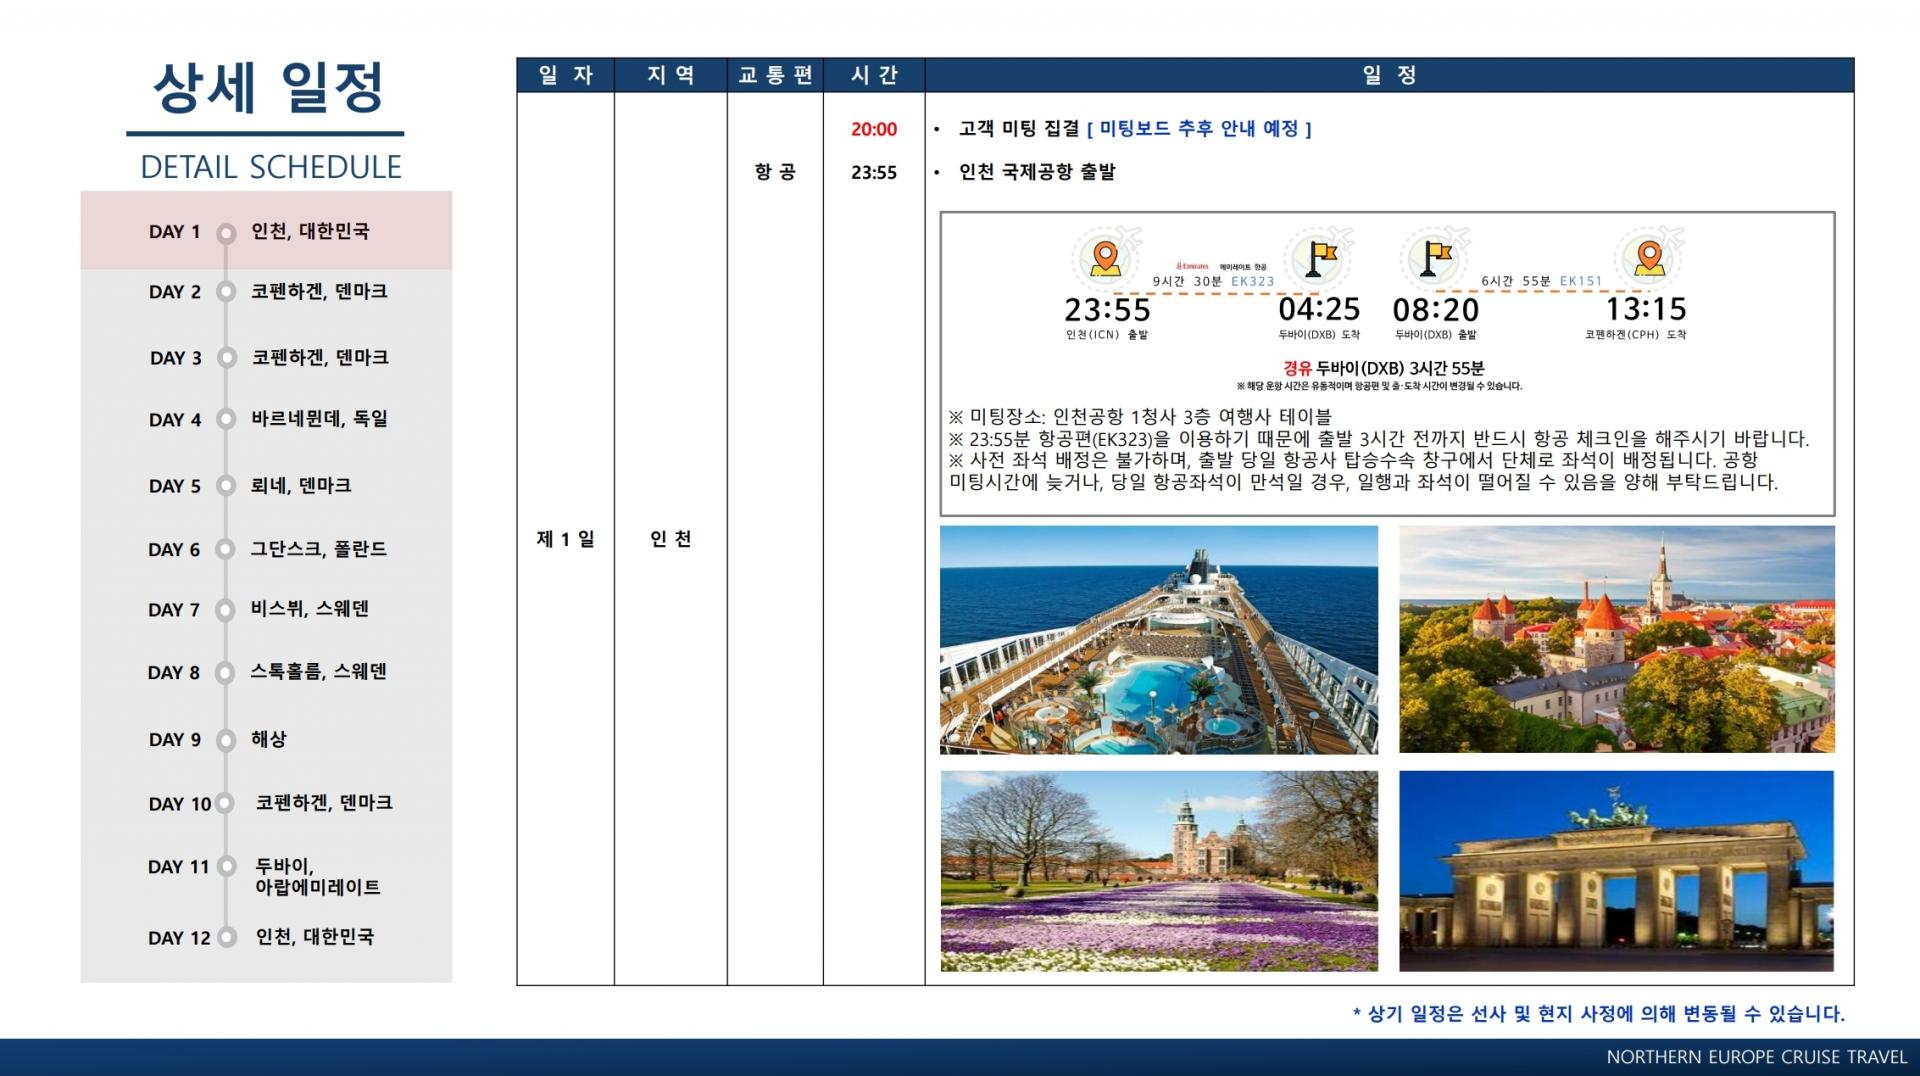Select DAY 9 timeline marker circle
This screenshot has height=1076, width=1920.
tap(227, 740)
